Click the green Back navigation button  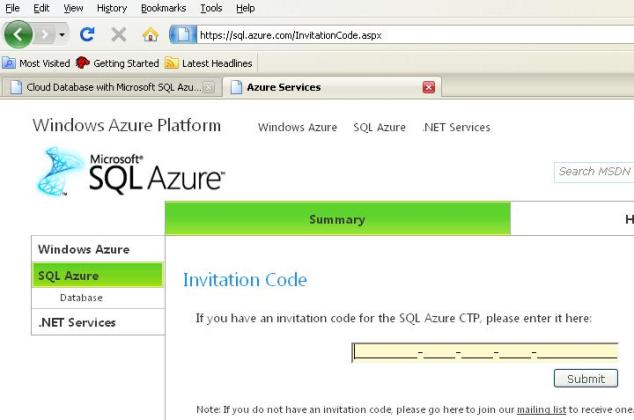(18, 35)
